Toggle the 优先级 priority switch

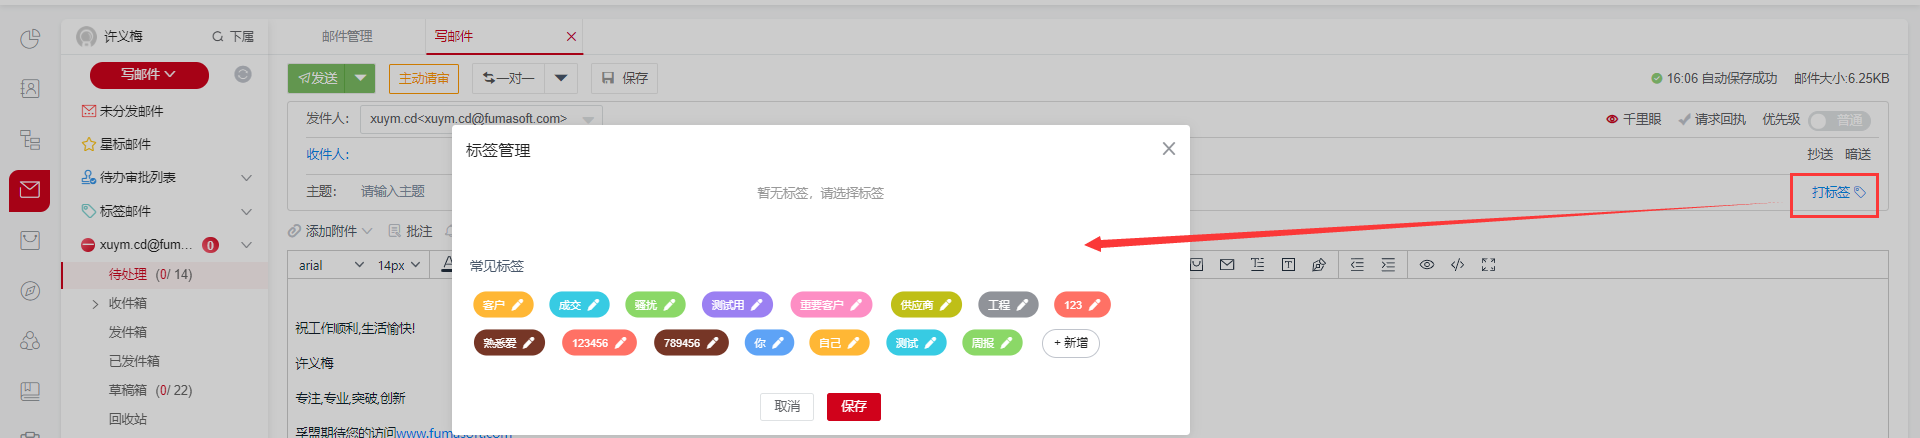point(1839,120)
